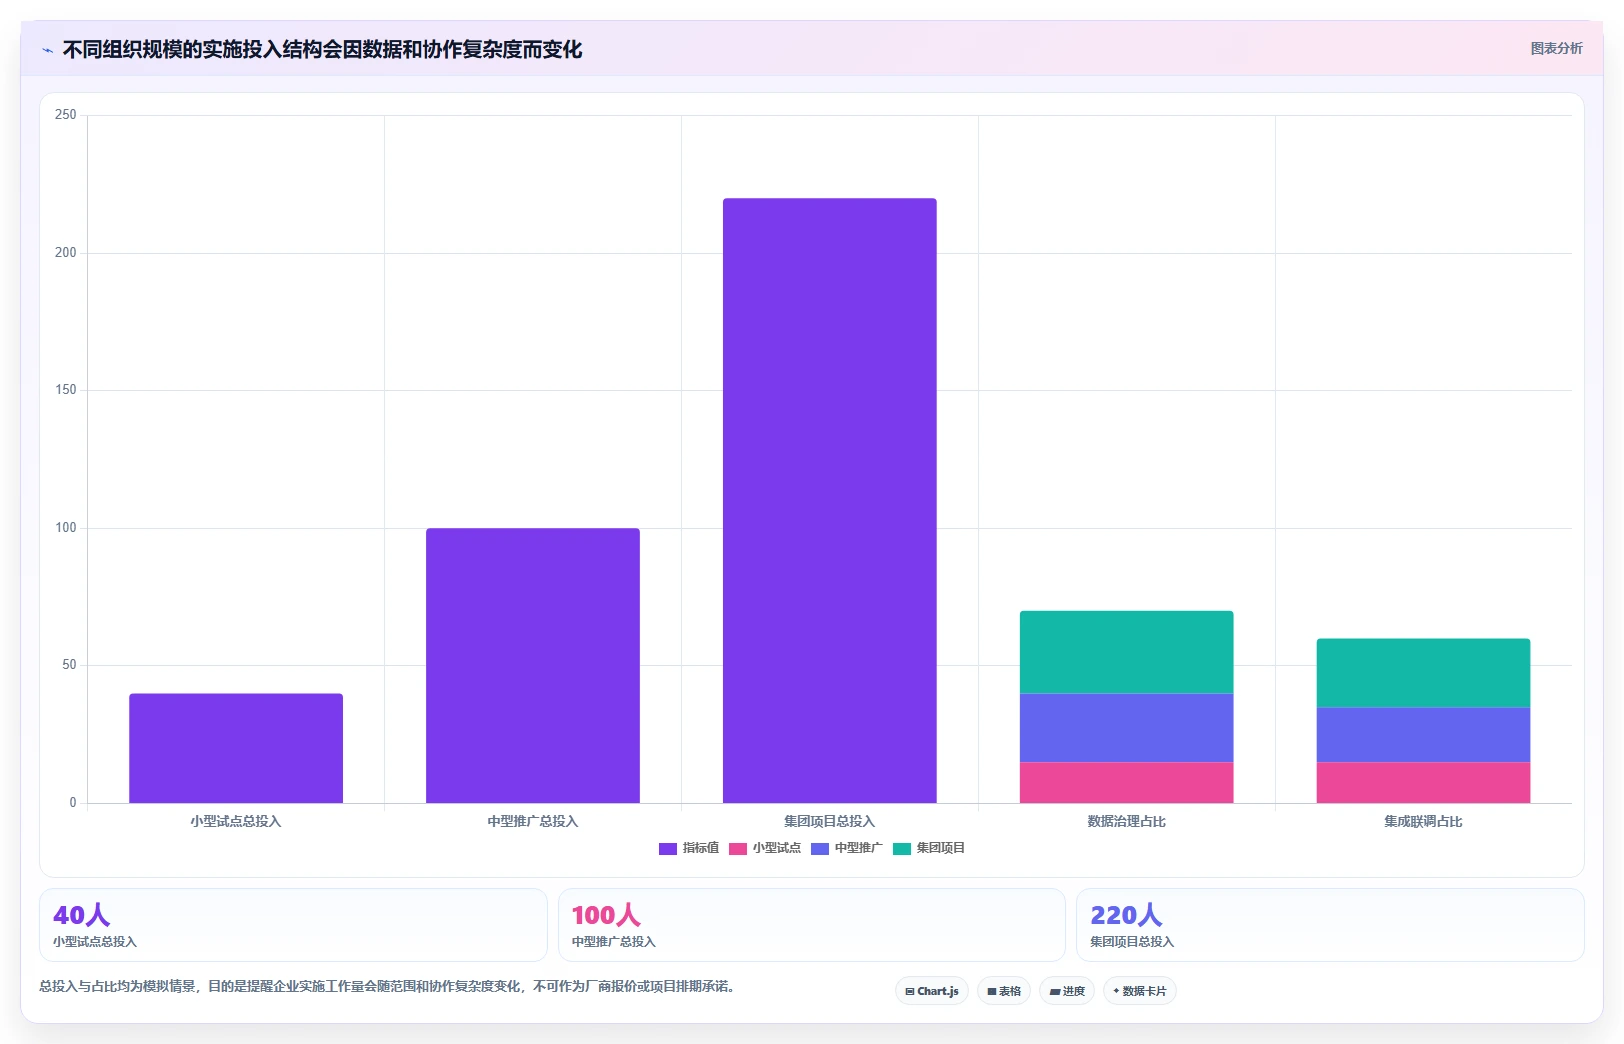1624x1044 pixels.
Task: Click the pink 小型试点 legend color box
Action: [x=738, y=849]
